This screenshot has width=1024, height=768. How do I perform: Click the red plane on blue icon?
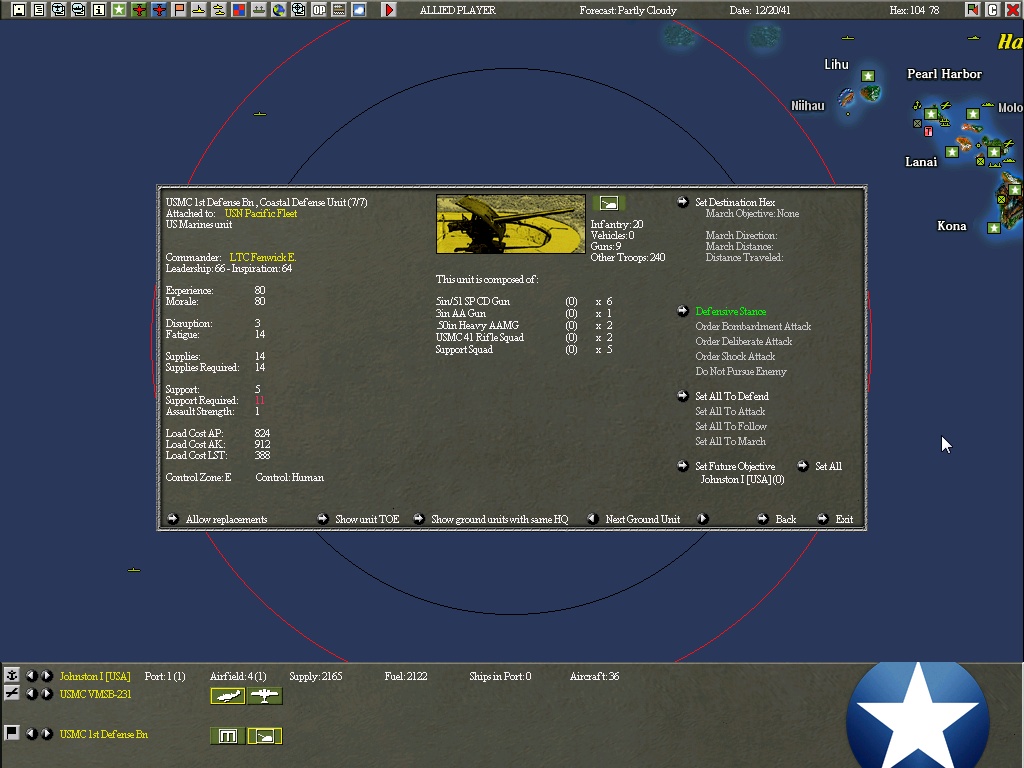(159, 10)
